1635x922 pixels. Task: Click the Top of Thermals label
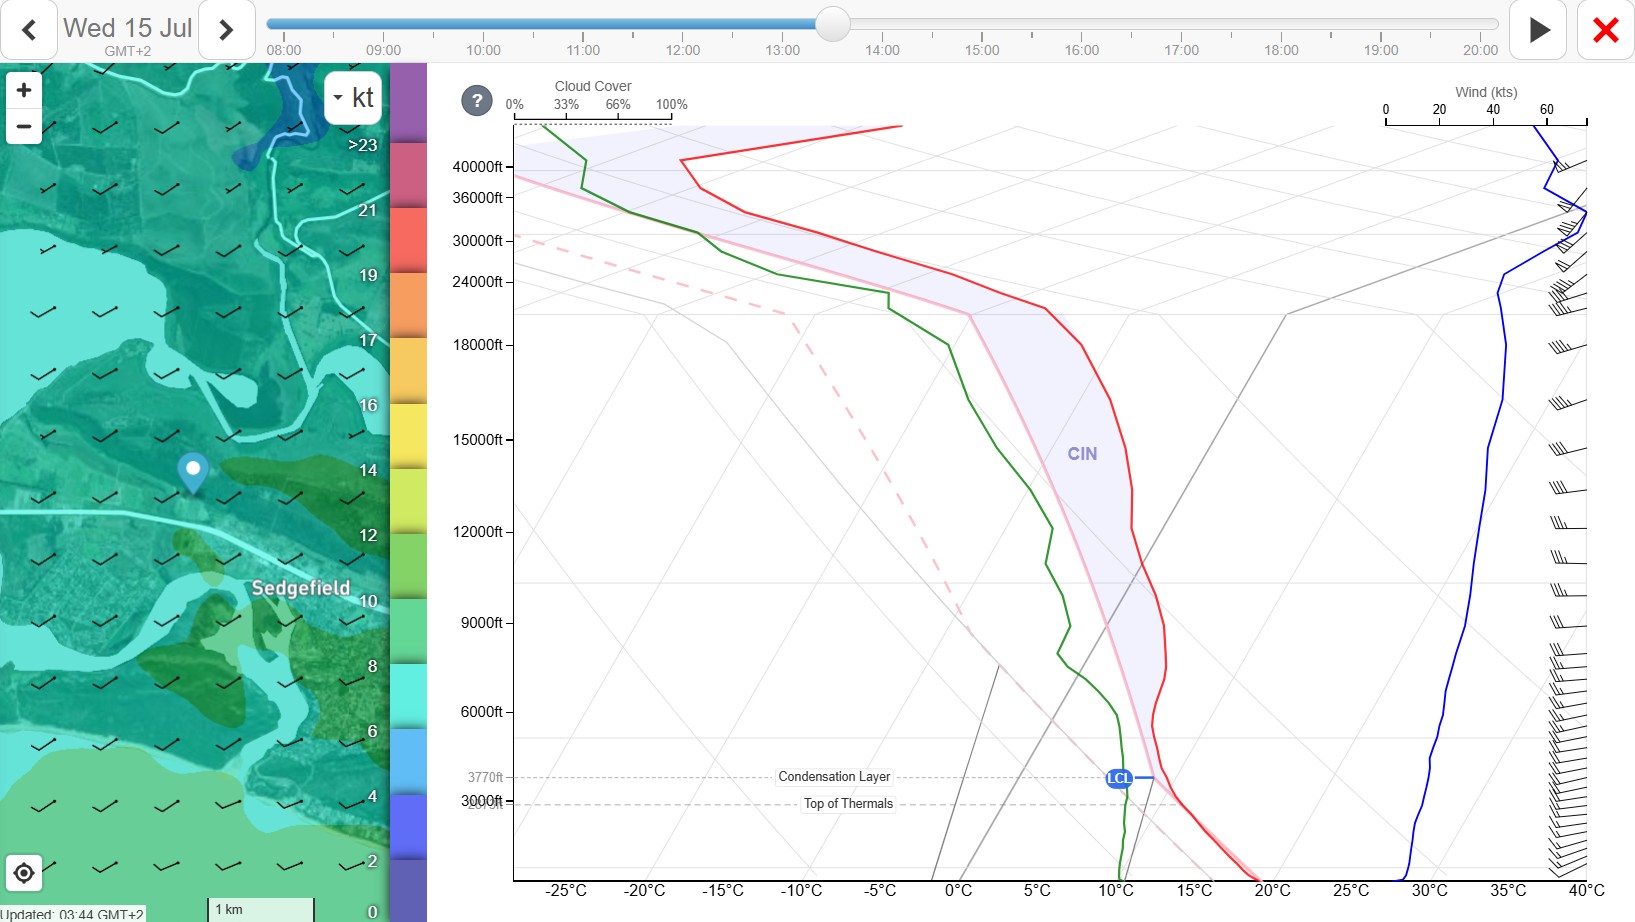click(848, 804)
